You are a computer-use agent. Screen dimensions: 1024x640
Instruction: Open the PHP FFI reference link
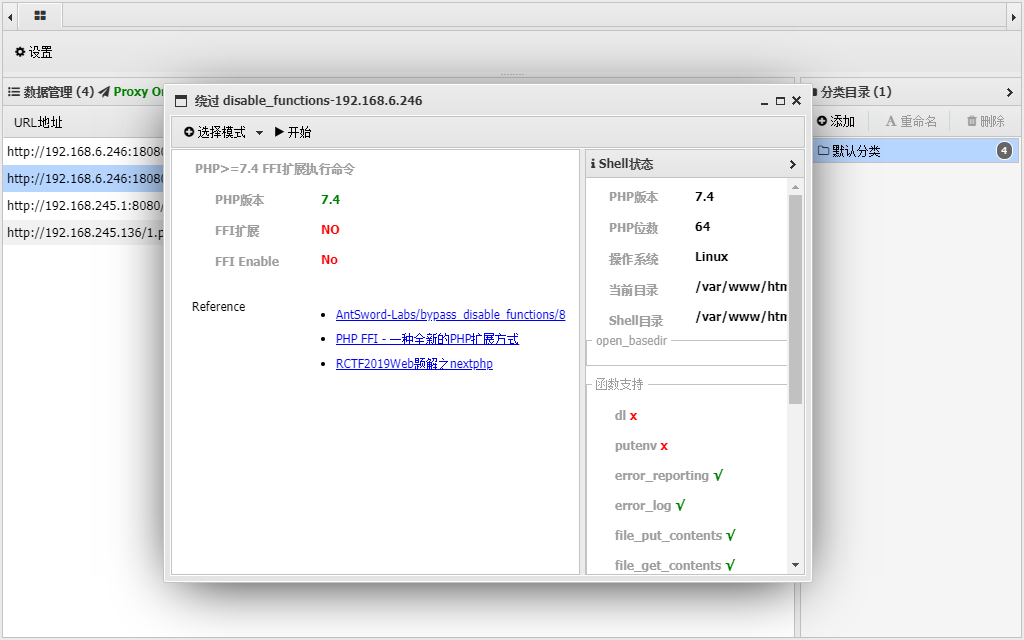tap(427, 339)
